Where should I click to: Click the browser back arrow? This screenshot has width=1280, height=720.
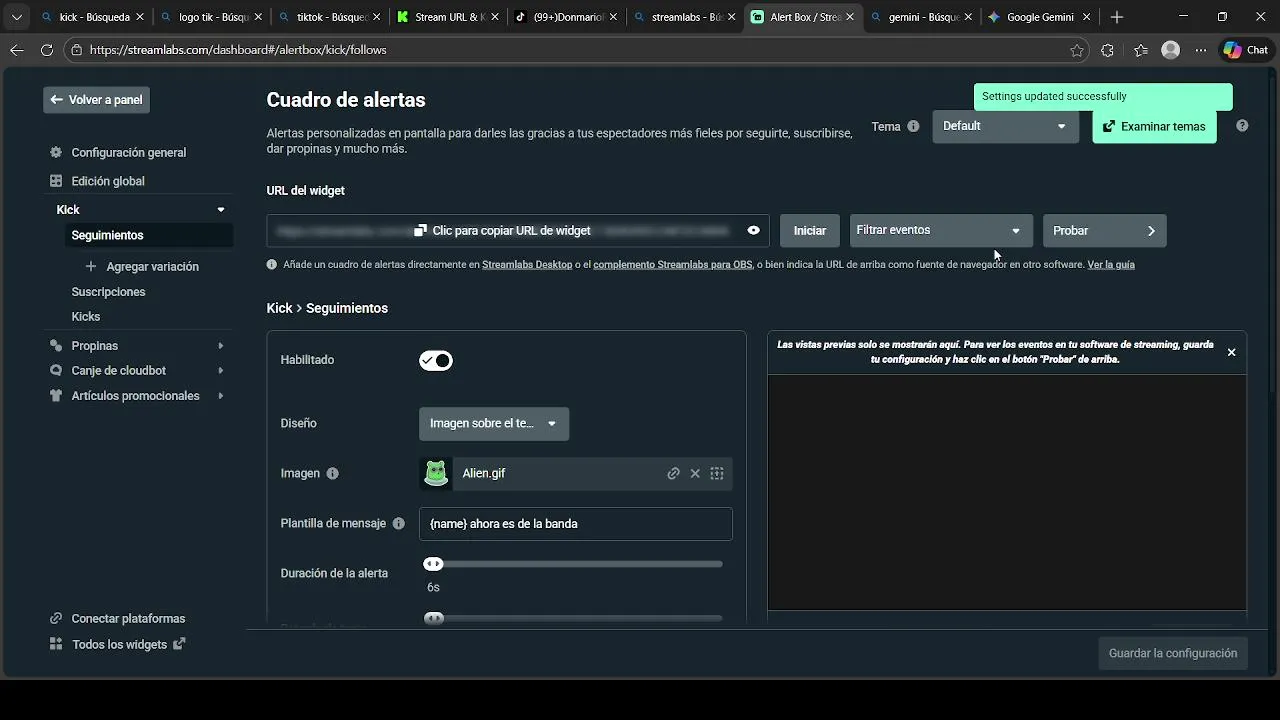tap(17, 50)
